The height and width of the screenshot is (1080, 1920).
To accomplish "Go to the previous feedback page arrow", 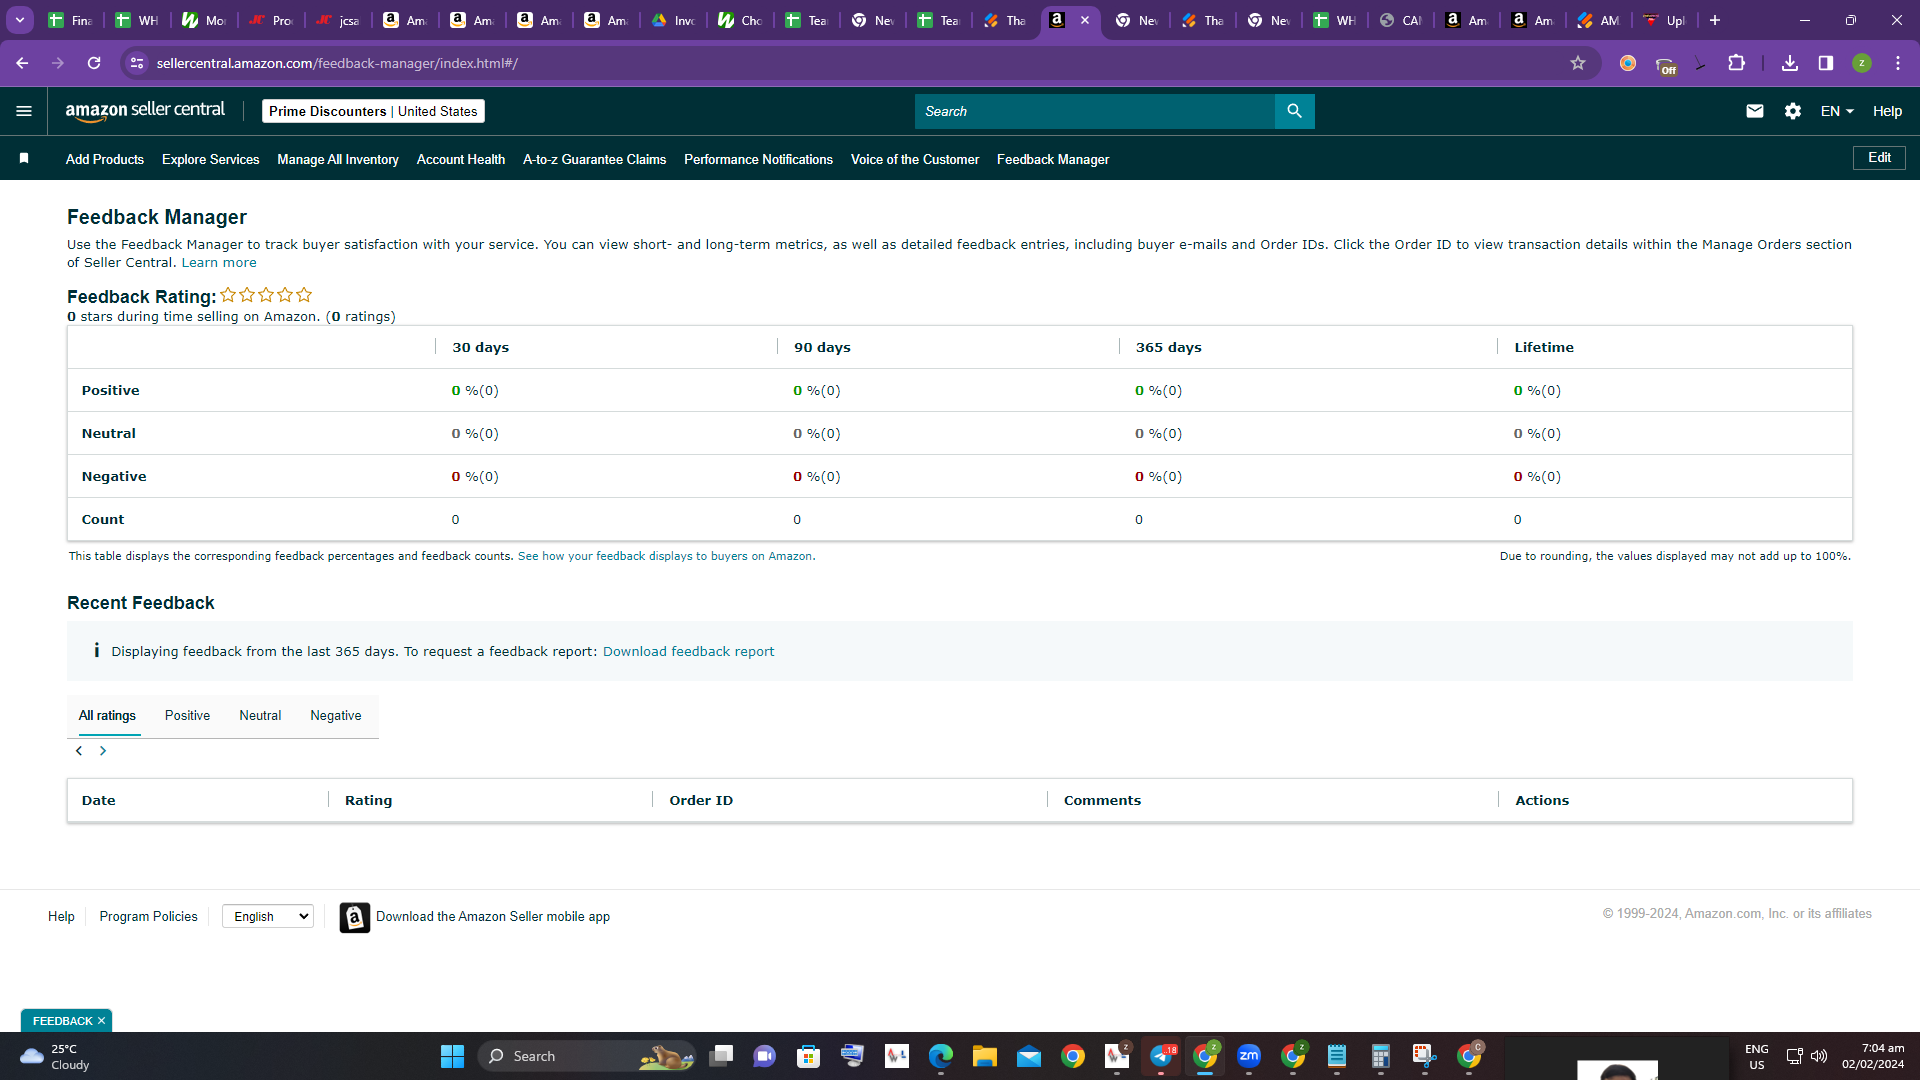I will [79, 751].
